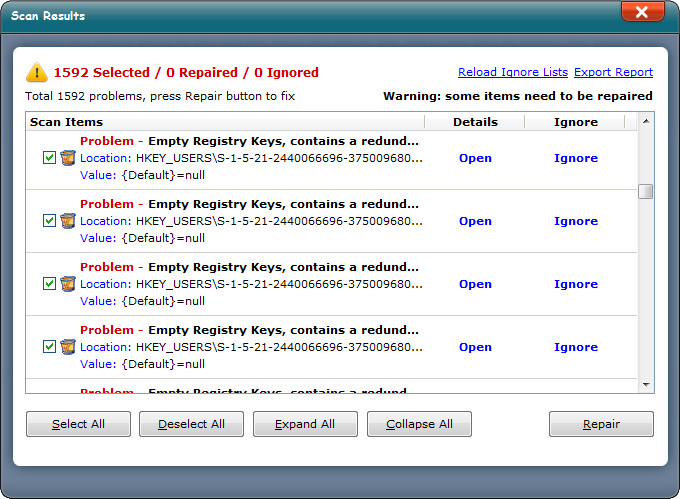Open details for the second problem row
Screen dimensions: 680x499
(475, 221)
